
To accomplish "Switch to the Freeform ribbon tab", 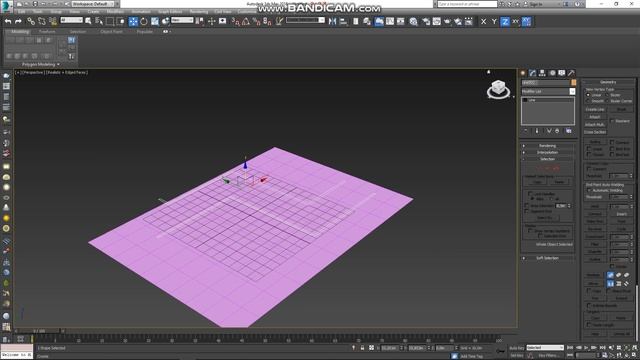I will (x=47, y=31).
